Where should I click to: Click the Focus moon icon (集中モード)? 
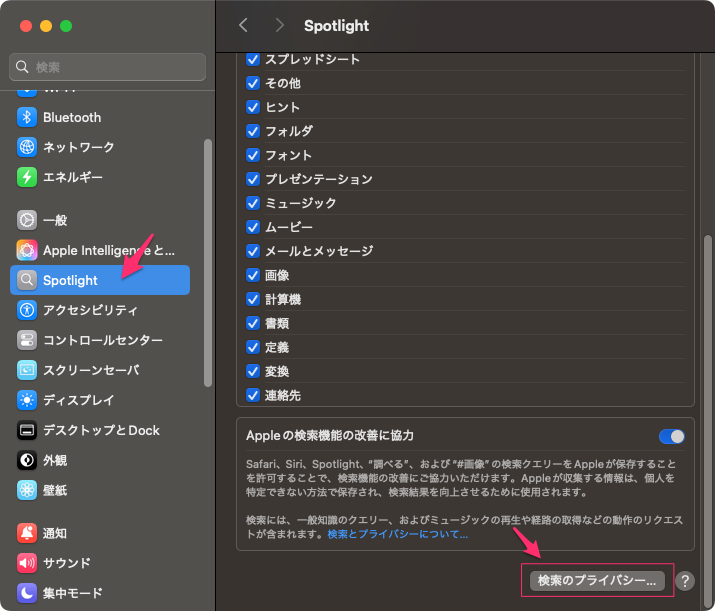click(x=27, y=593)
